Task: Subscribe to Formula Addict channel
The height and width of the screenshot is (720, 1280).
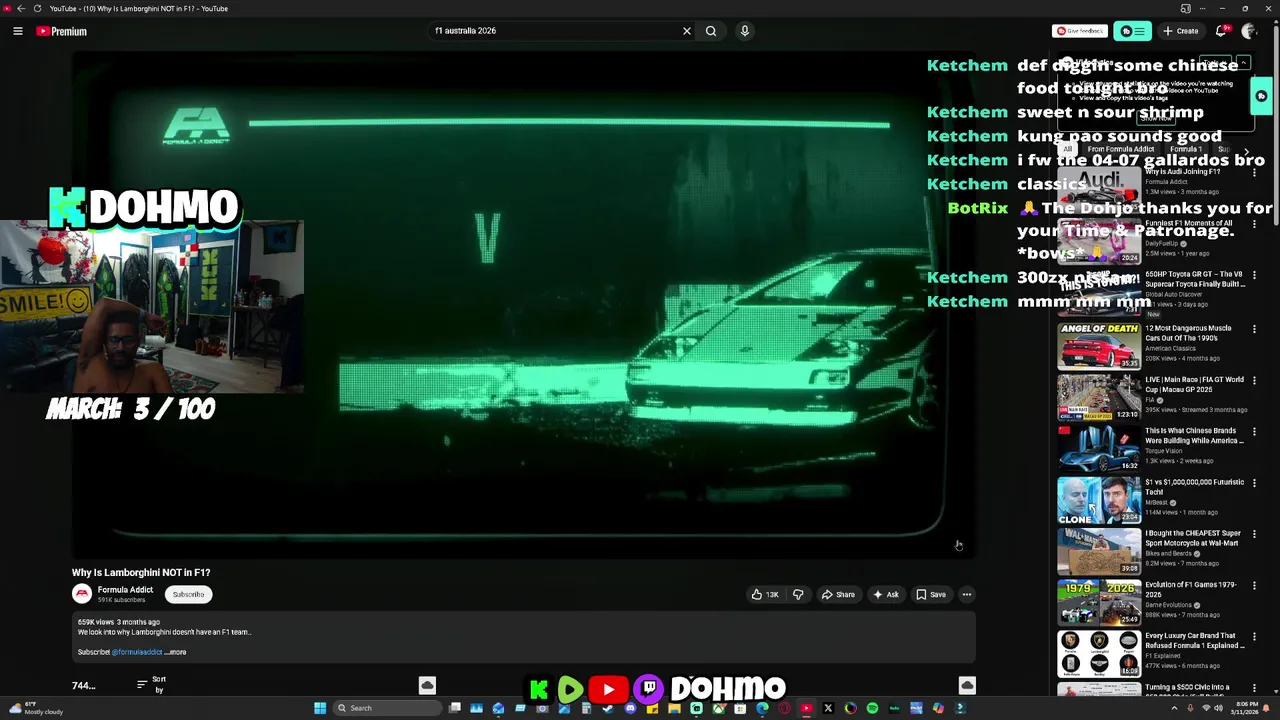Action: click(188, 594)
